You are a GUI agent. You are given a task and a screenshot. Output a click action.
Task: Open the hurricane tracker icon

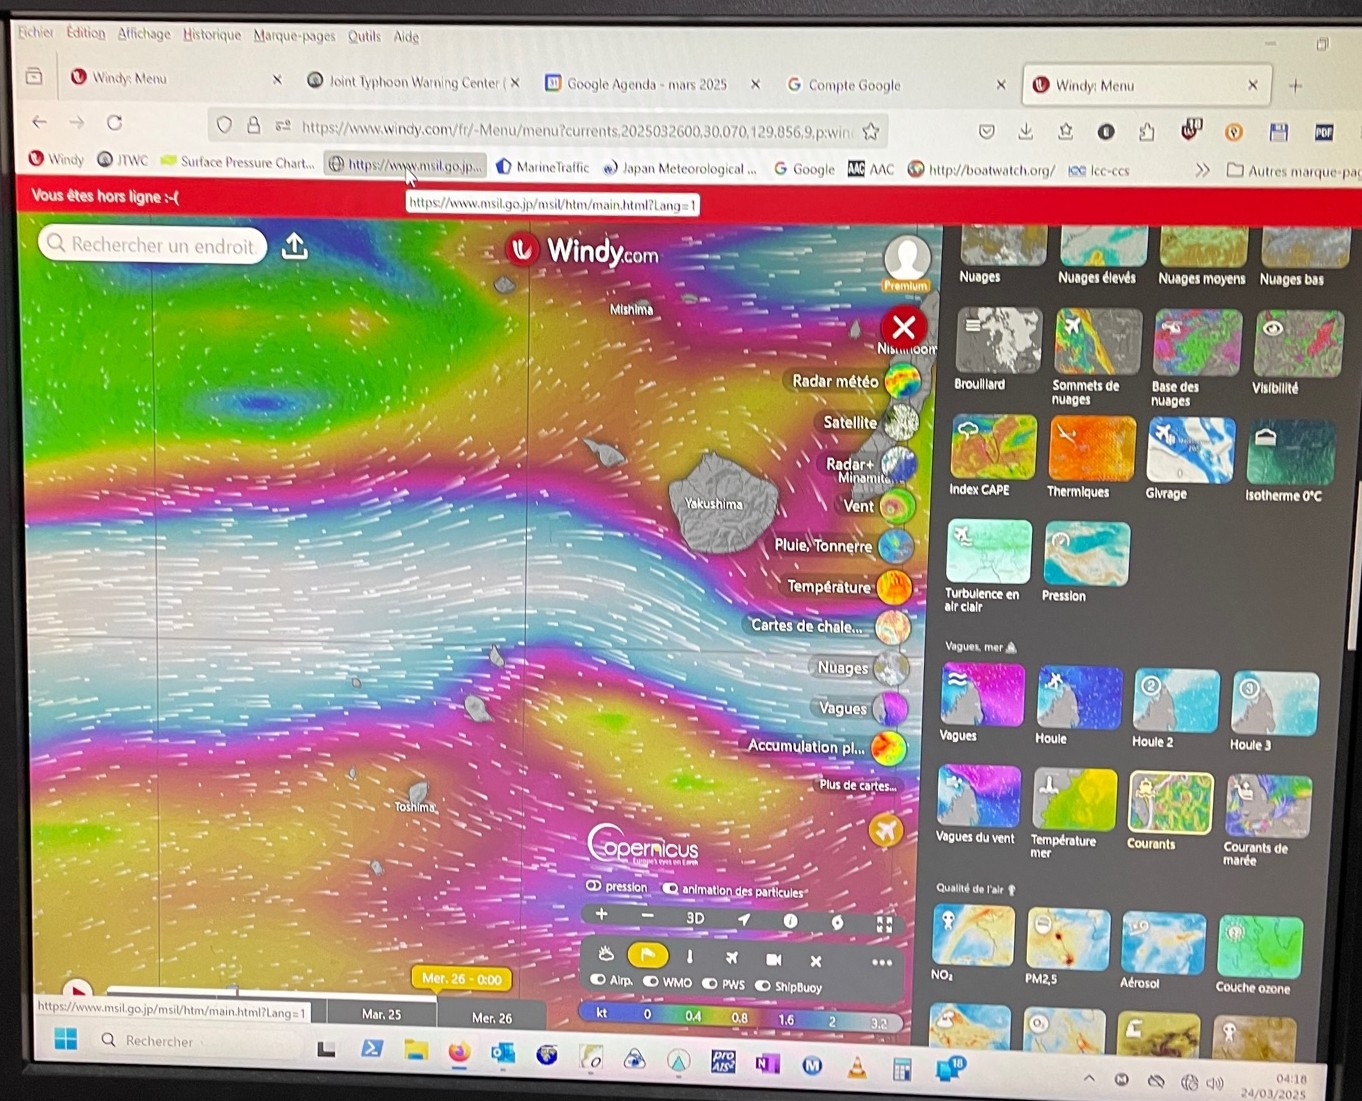pos(837,922)
